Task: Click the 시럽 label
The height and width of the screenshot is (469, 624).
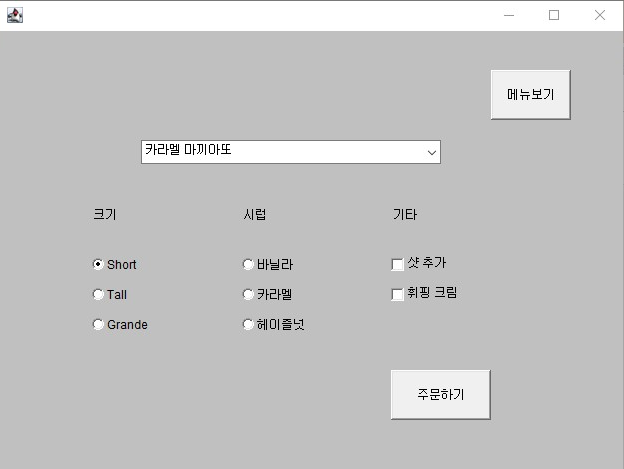Action: [x=255, y=214]
